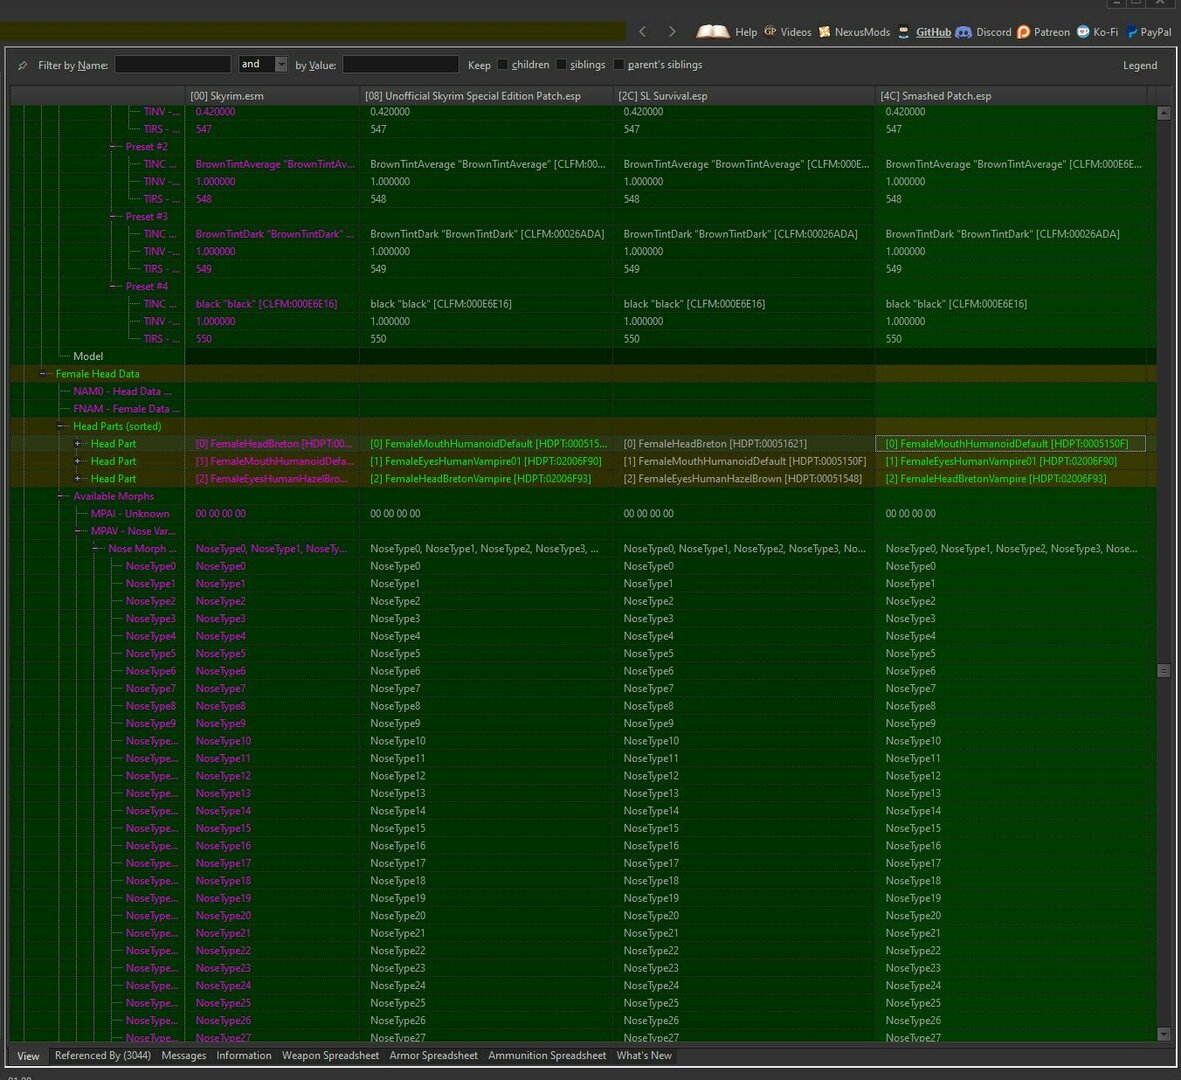Select the NoseType9 tree row
Image resolution: width=1181 pixels, height=1080 pixels.
click(151, 724)
